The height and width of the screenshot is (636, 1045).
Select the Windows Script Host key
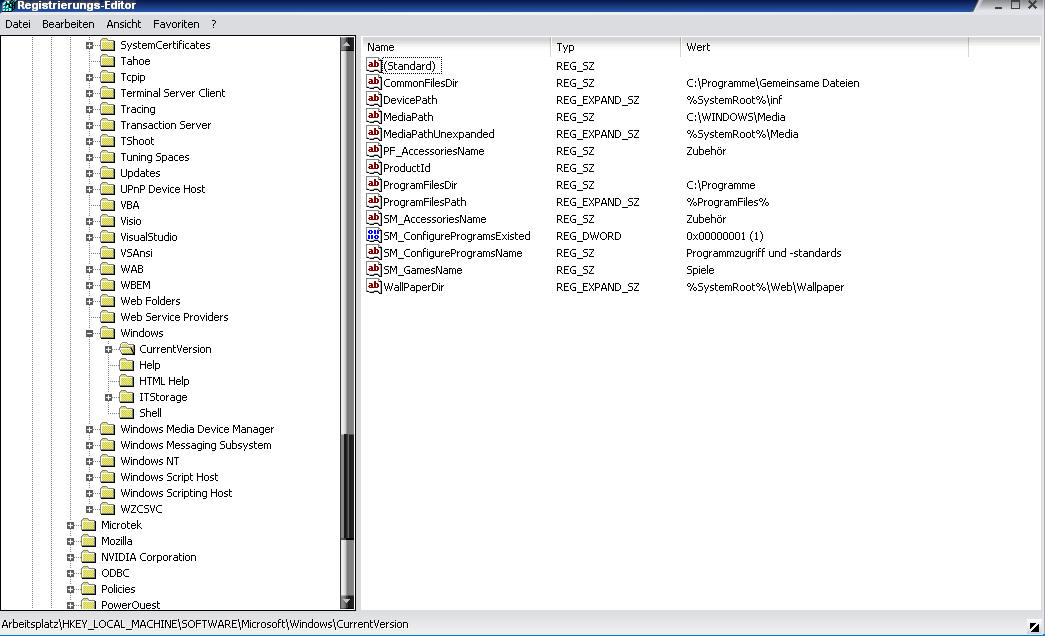[169, 477]
